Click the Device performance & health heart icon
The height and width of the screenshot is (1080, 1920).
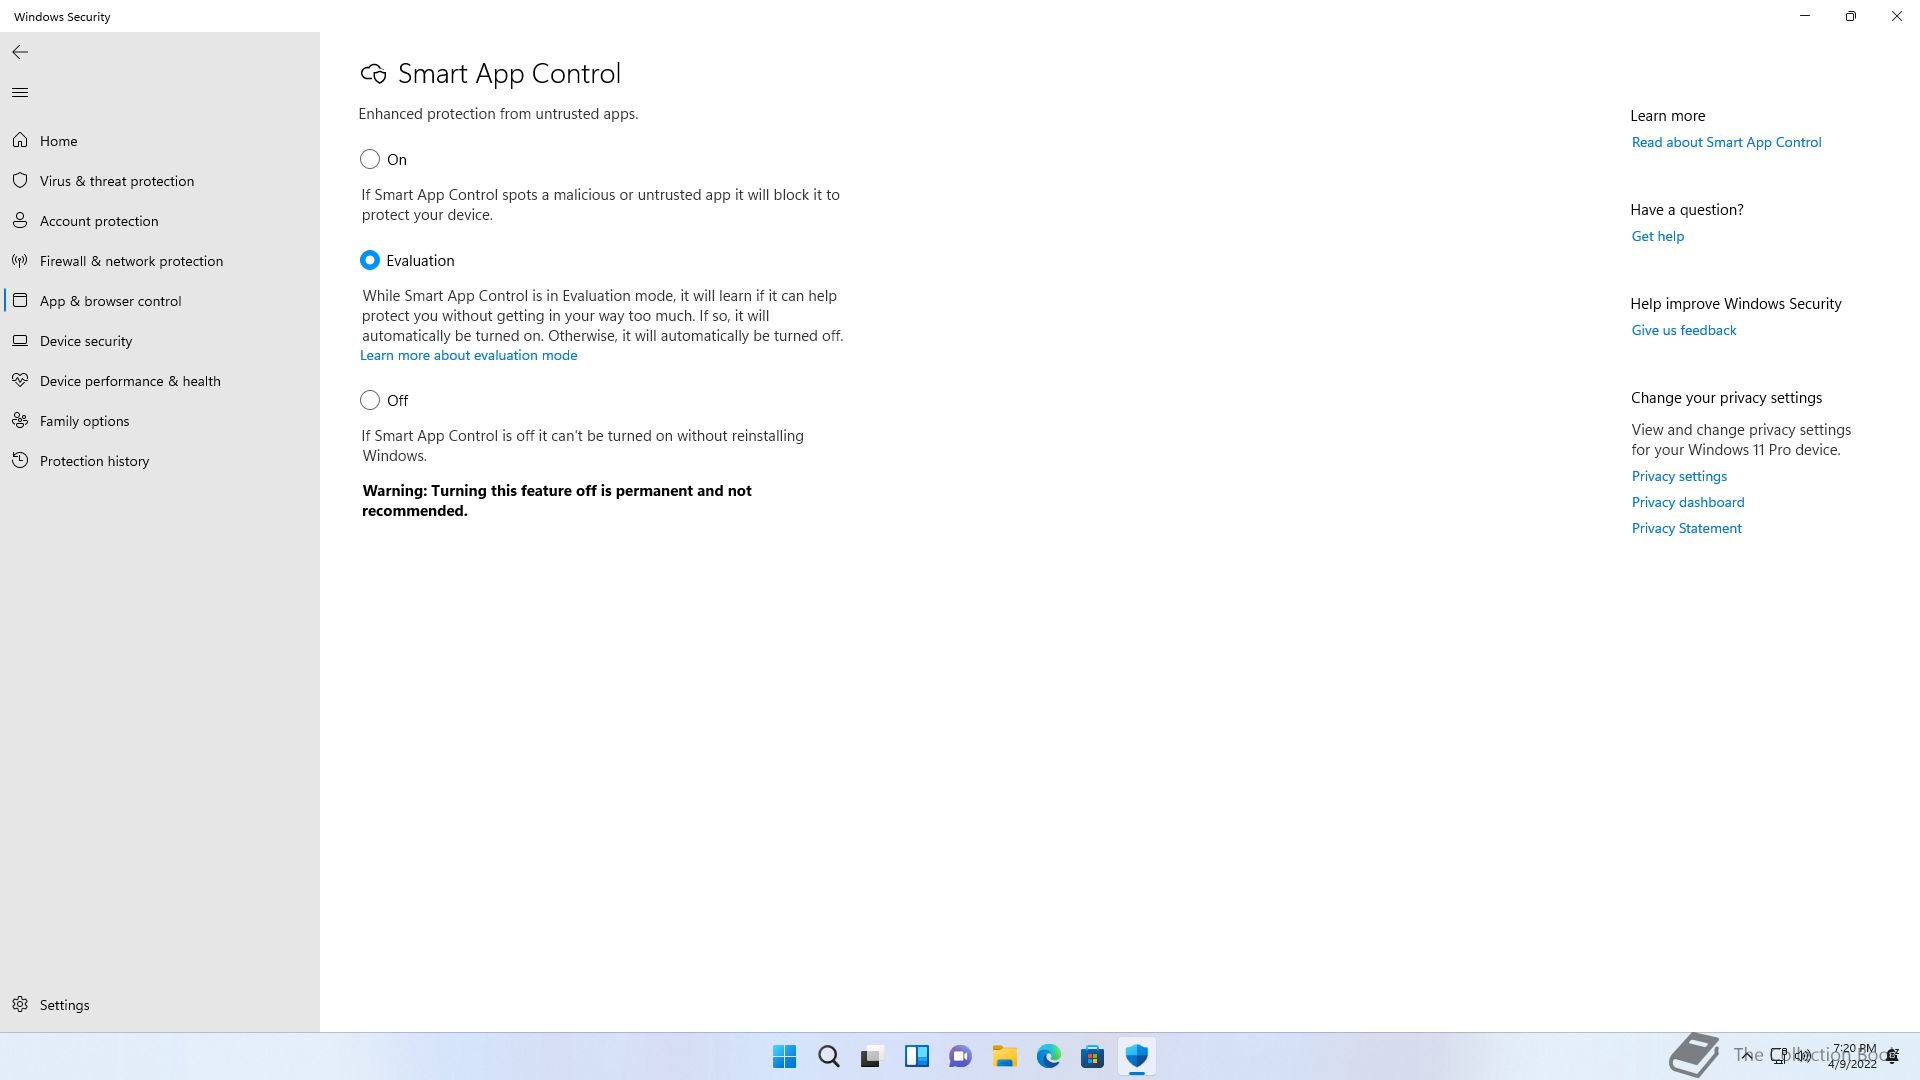click(x=20, y=380)
